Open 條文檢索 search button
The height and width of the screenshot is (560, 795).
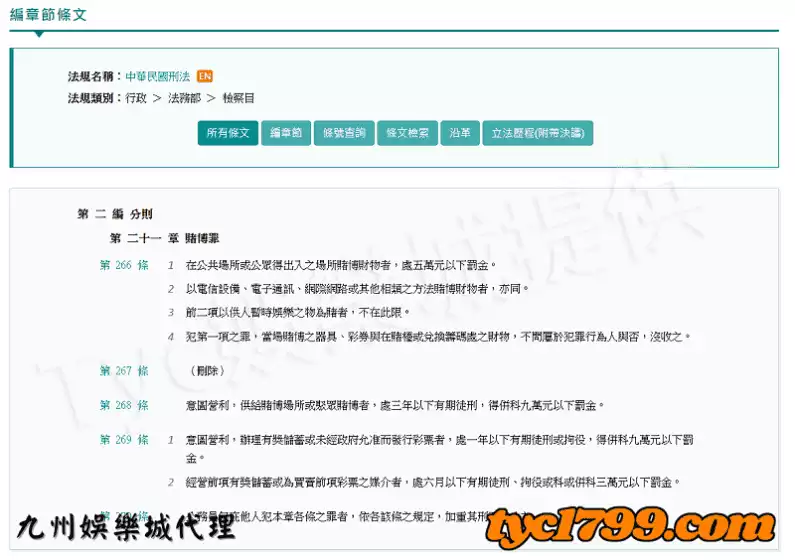coord(407,133)
